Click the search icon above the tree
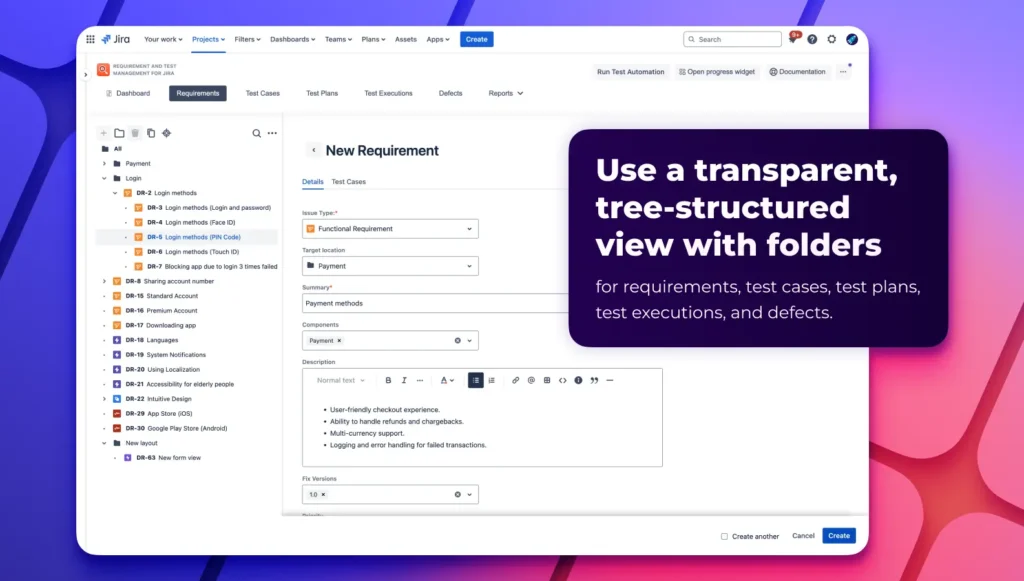1024x581 pixels. click(x=257, y=133)
